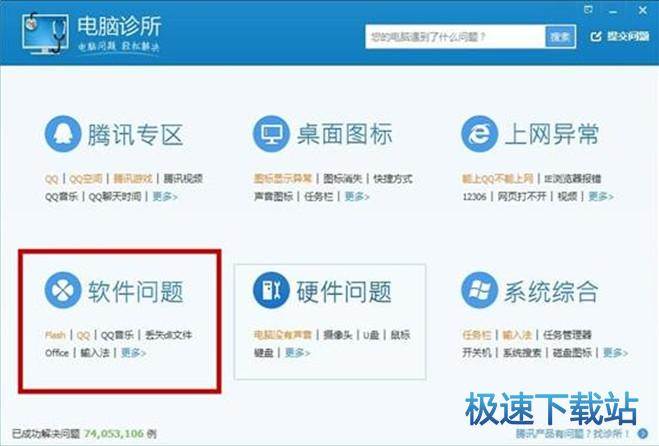The width and height of the screenshot is (659, 446).
Task: Open 丢失dll文件 link
Action: [x=168, y=335]
